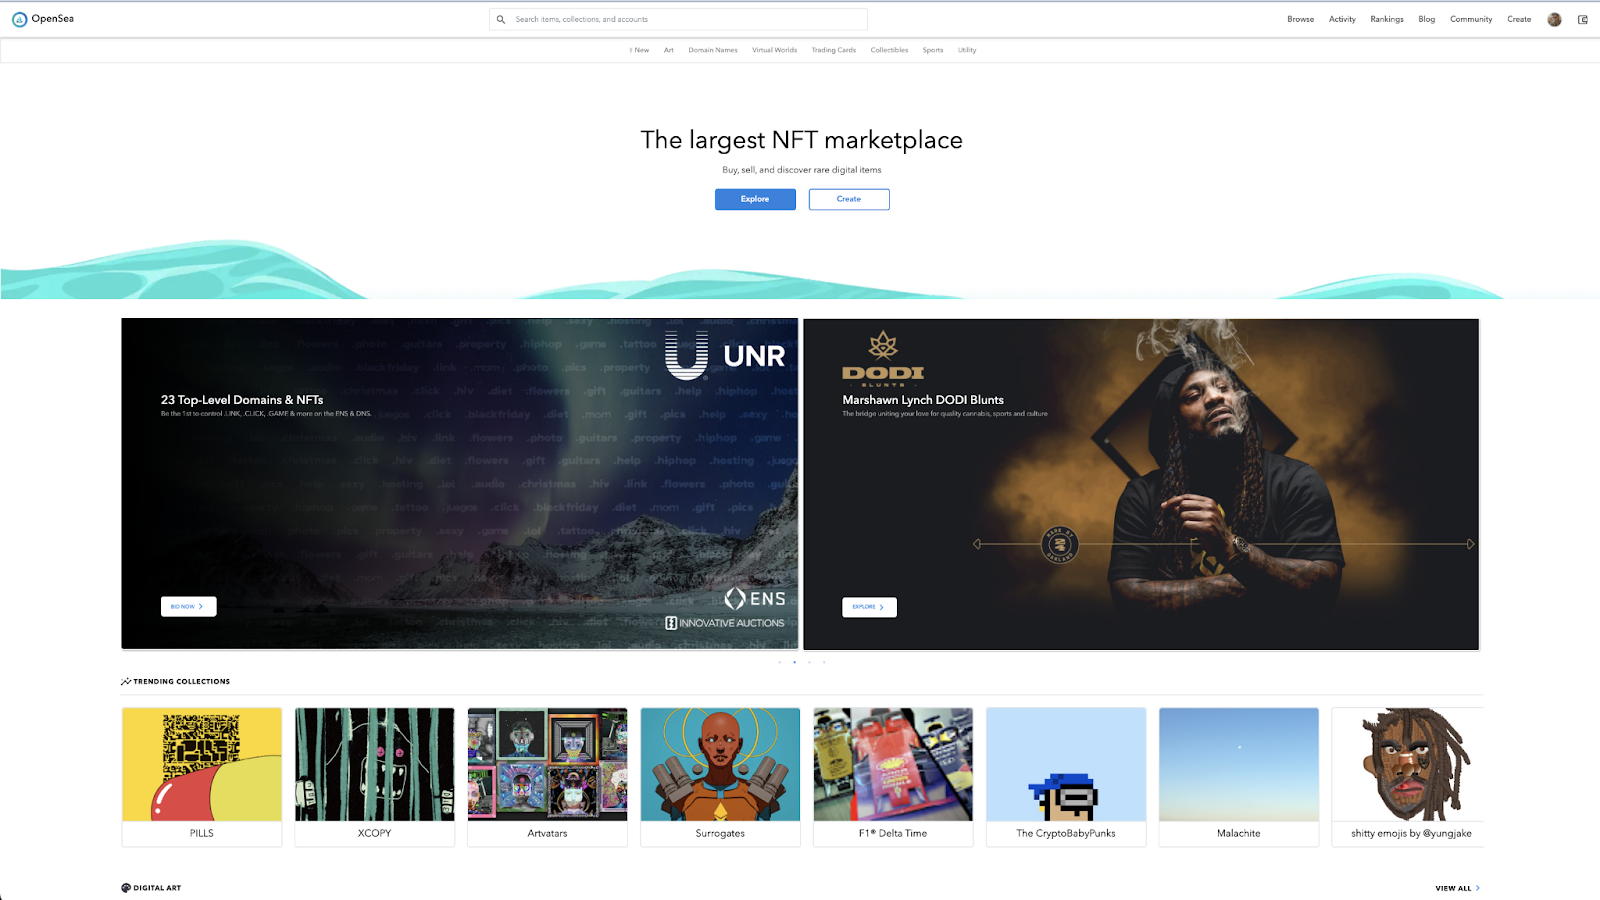Screen dimensions: 1600x900
Task: Select the fourth carousel pagination dot
Action: tap(824, 662)
